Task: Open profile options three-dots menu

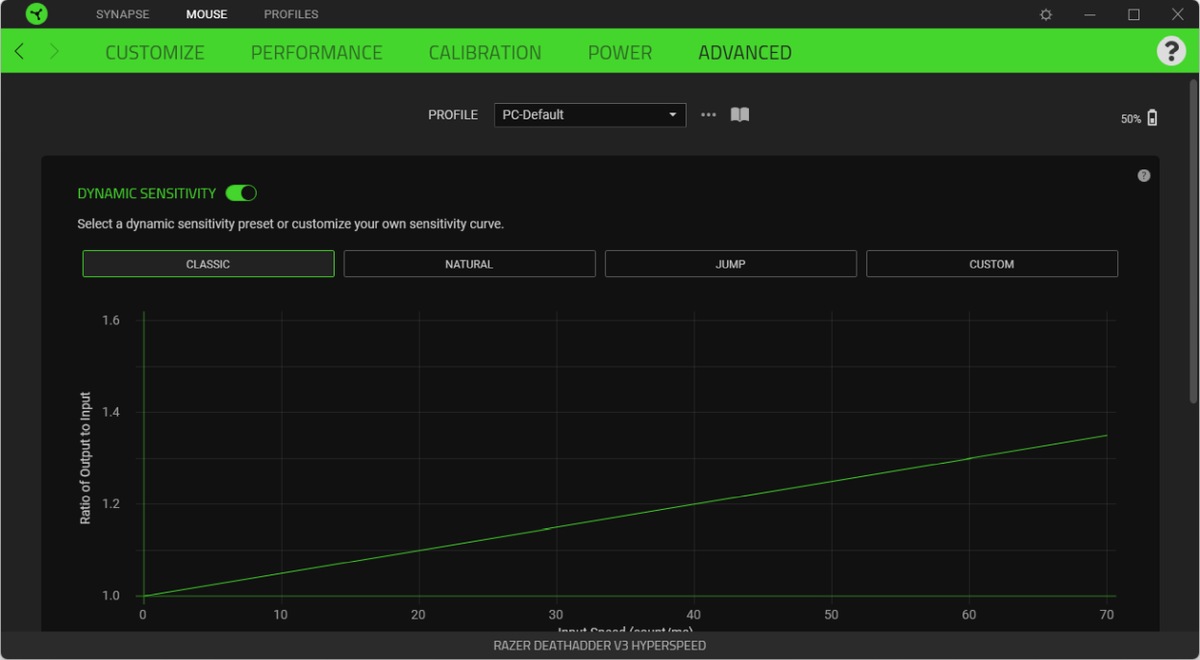Action: [x=709, y=115]
